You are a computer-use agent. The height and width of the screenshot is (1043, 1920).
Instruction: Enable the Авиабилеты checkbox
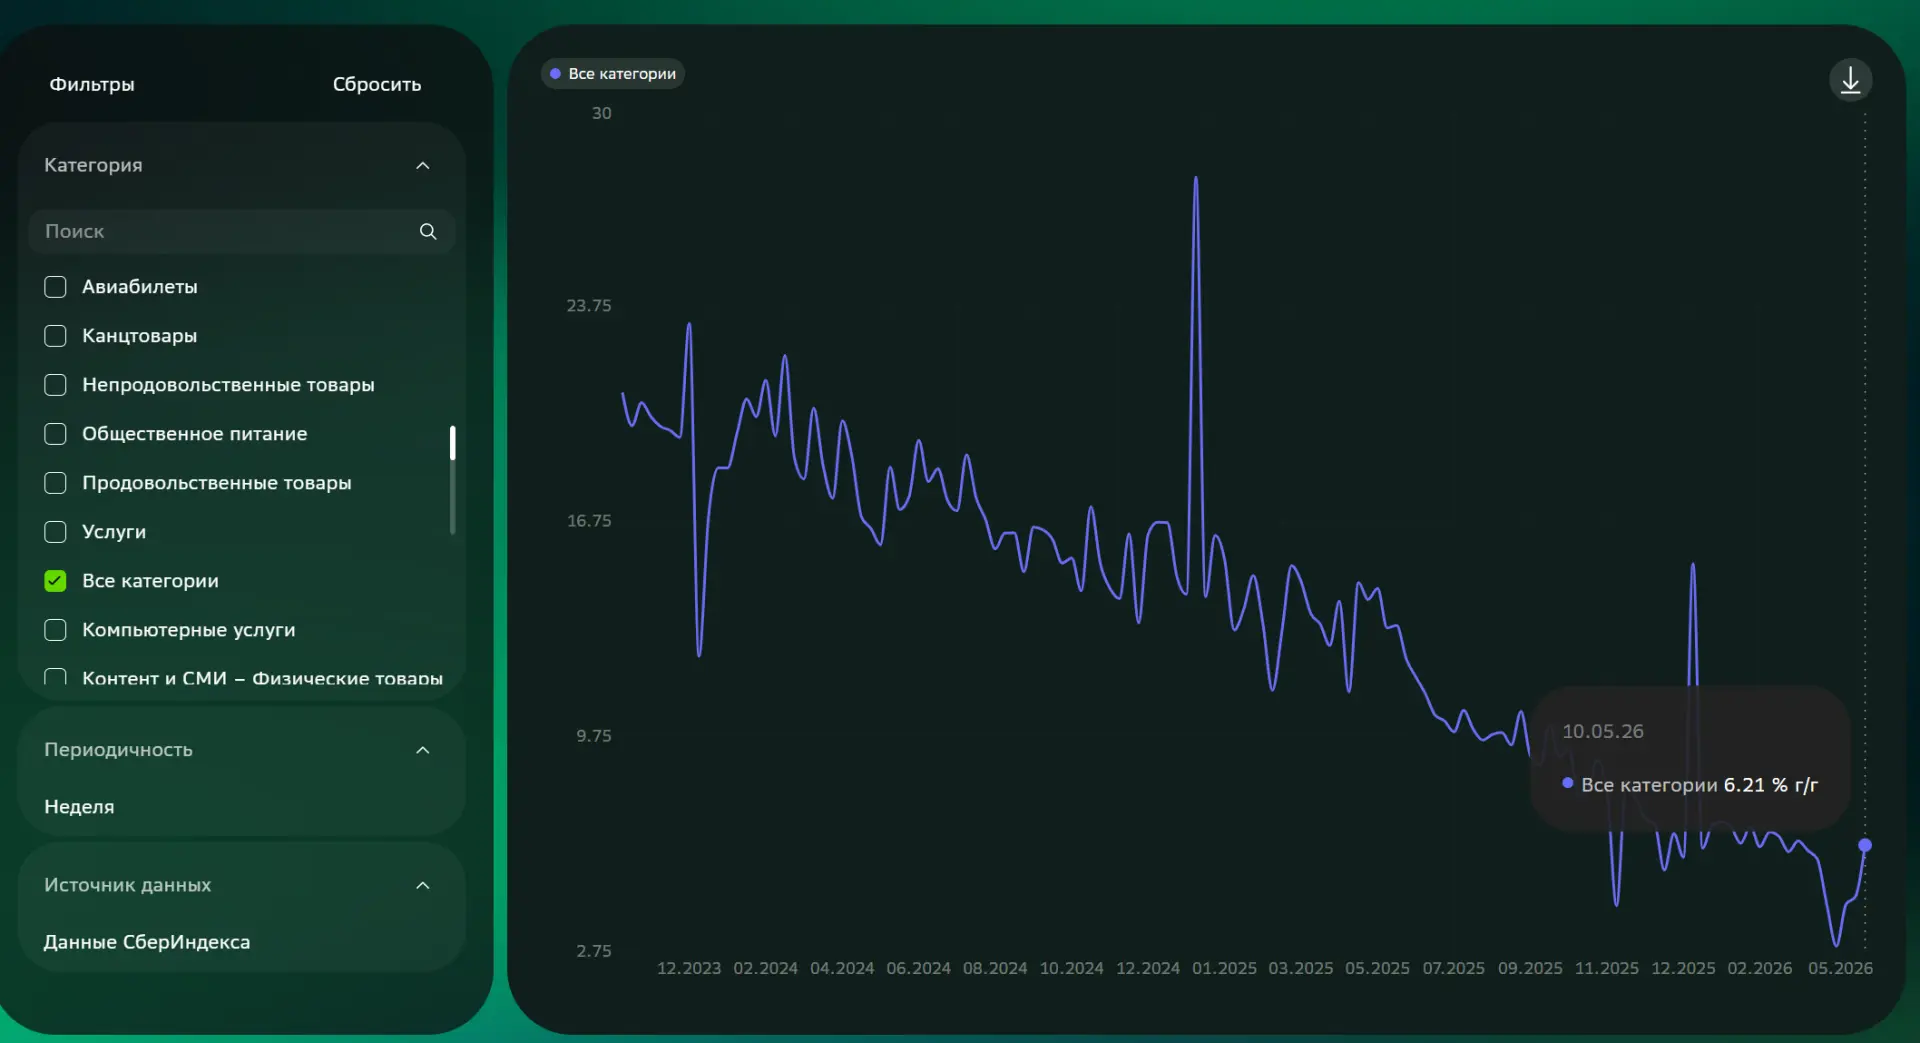click(56, 287)
